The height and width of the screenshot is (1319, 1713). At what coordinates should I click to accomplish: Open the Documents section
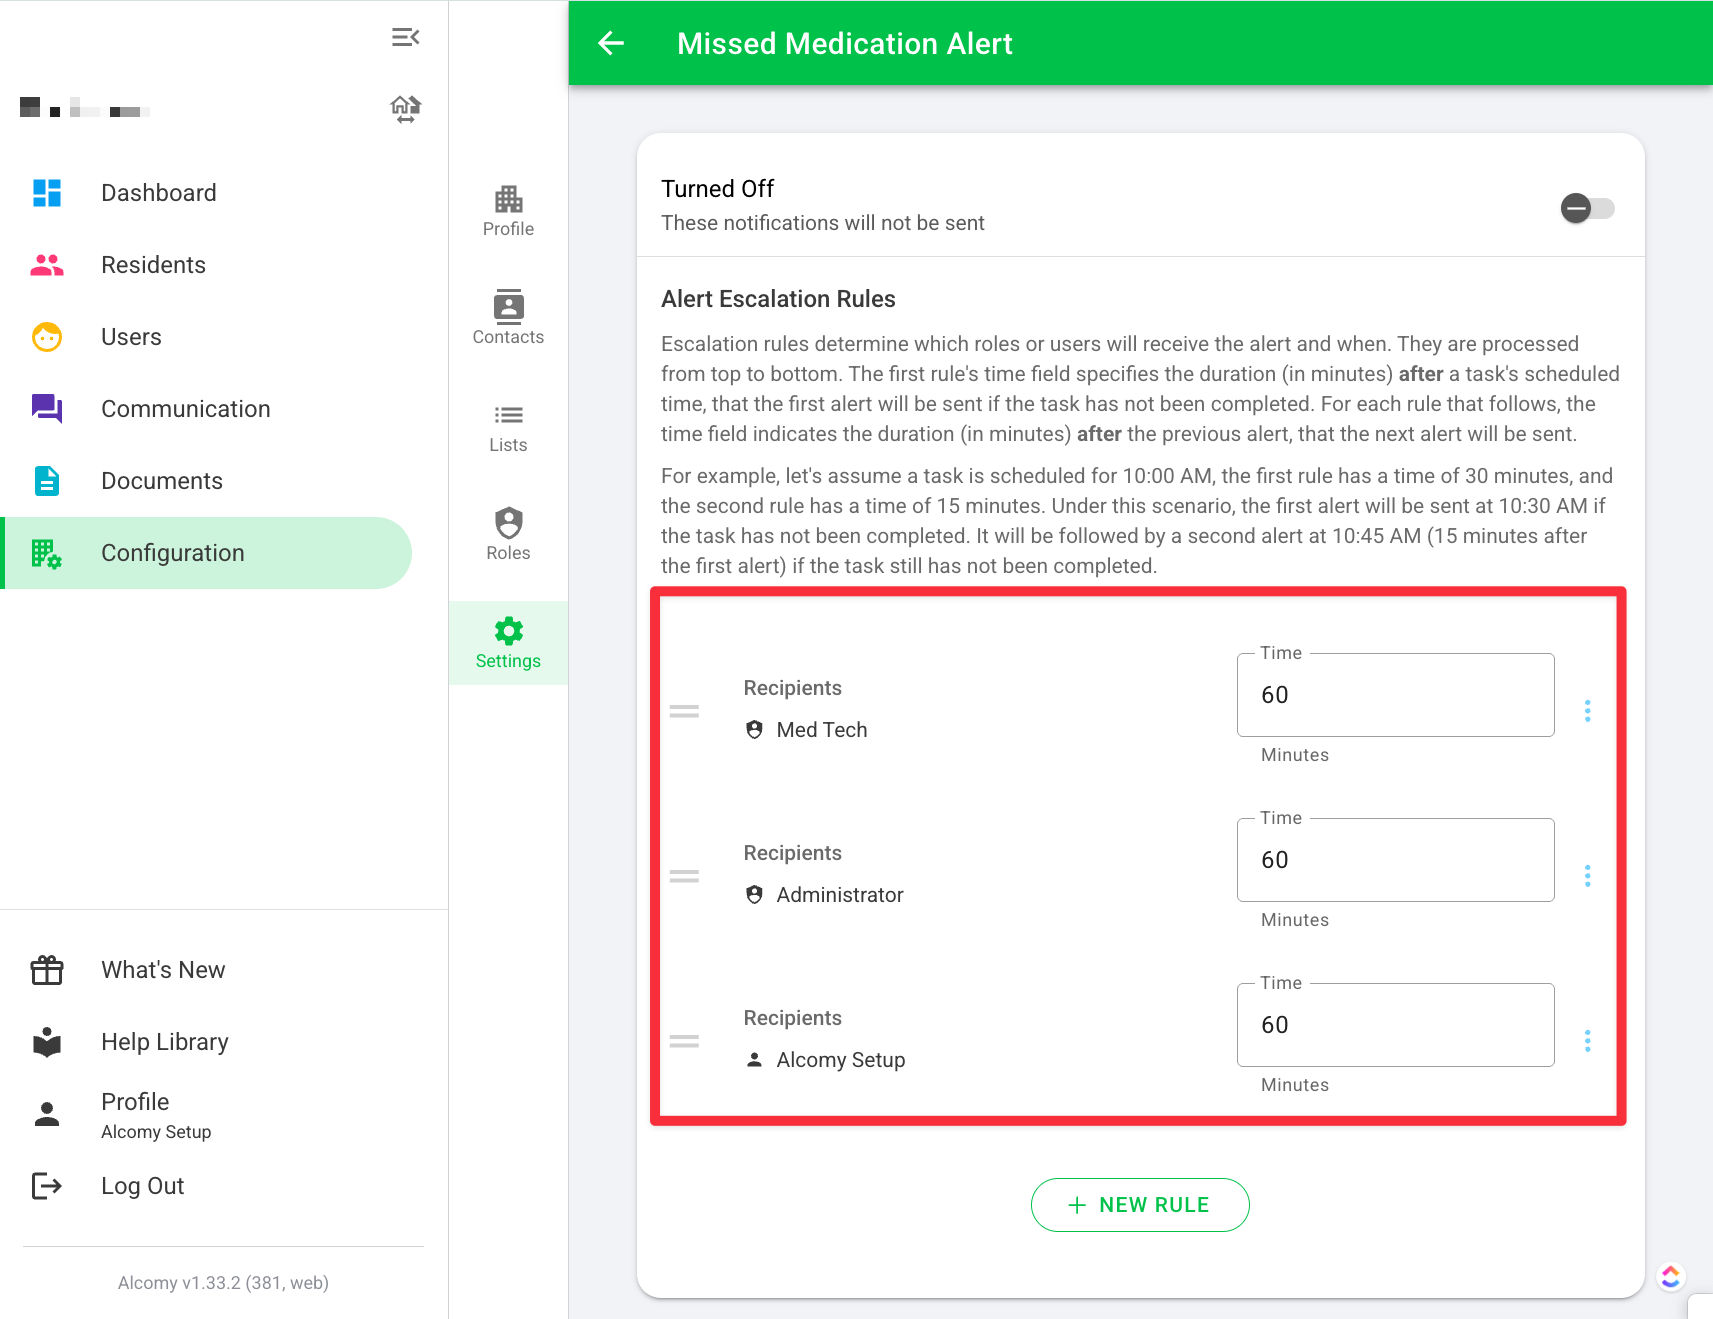click(x=206, y=481)
